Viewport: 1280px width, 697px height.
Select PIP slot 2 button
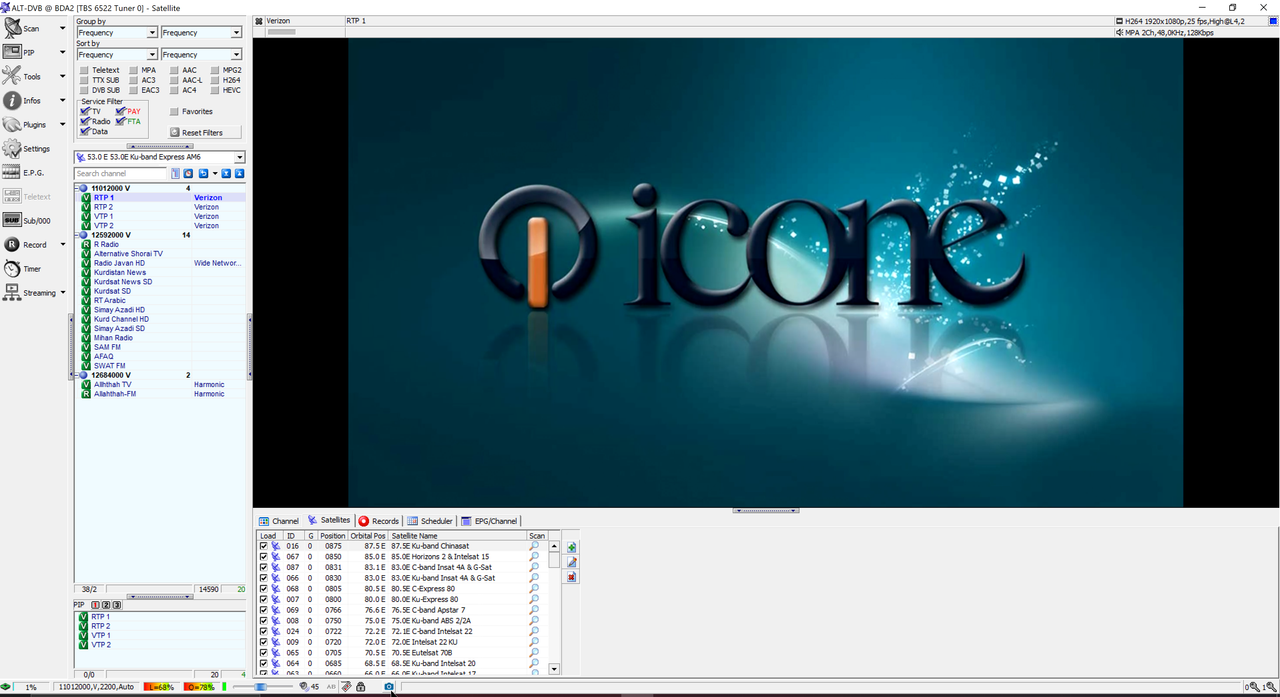(x=106, y=605)
